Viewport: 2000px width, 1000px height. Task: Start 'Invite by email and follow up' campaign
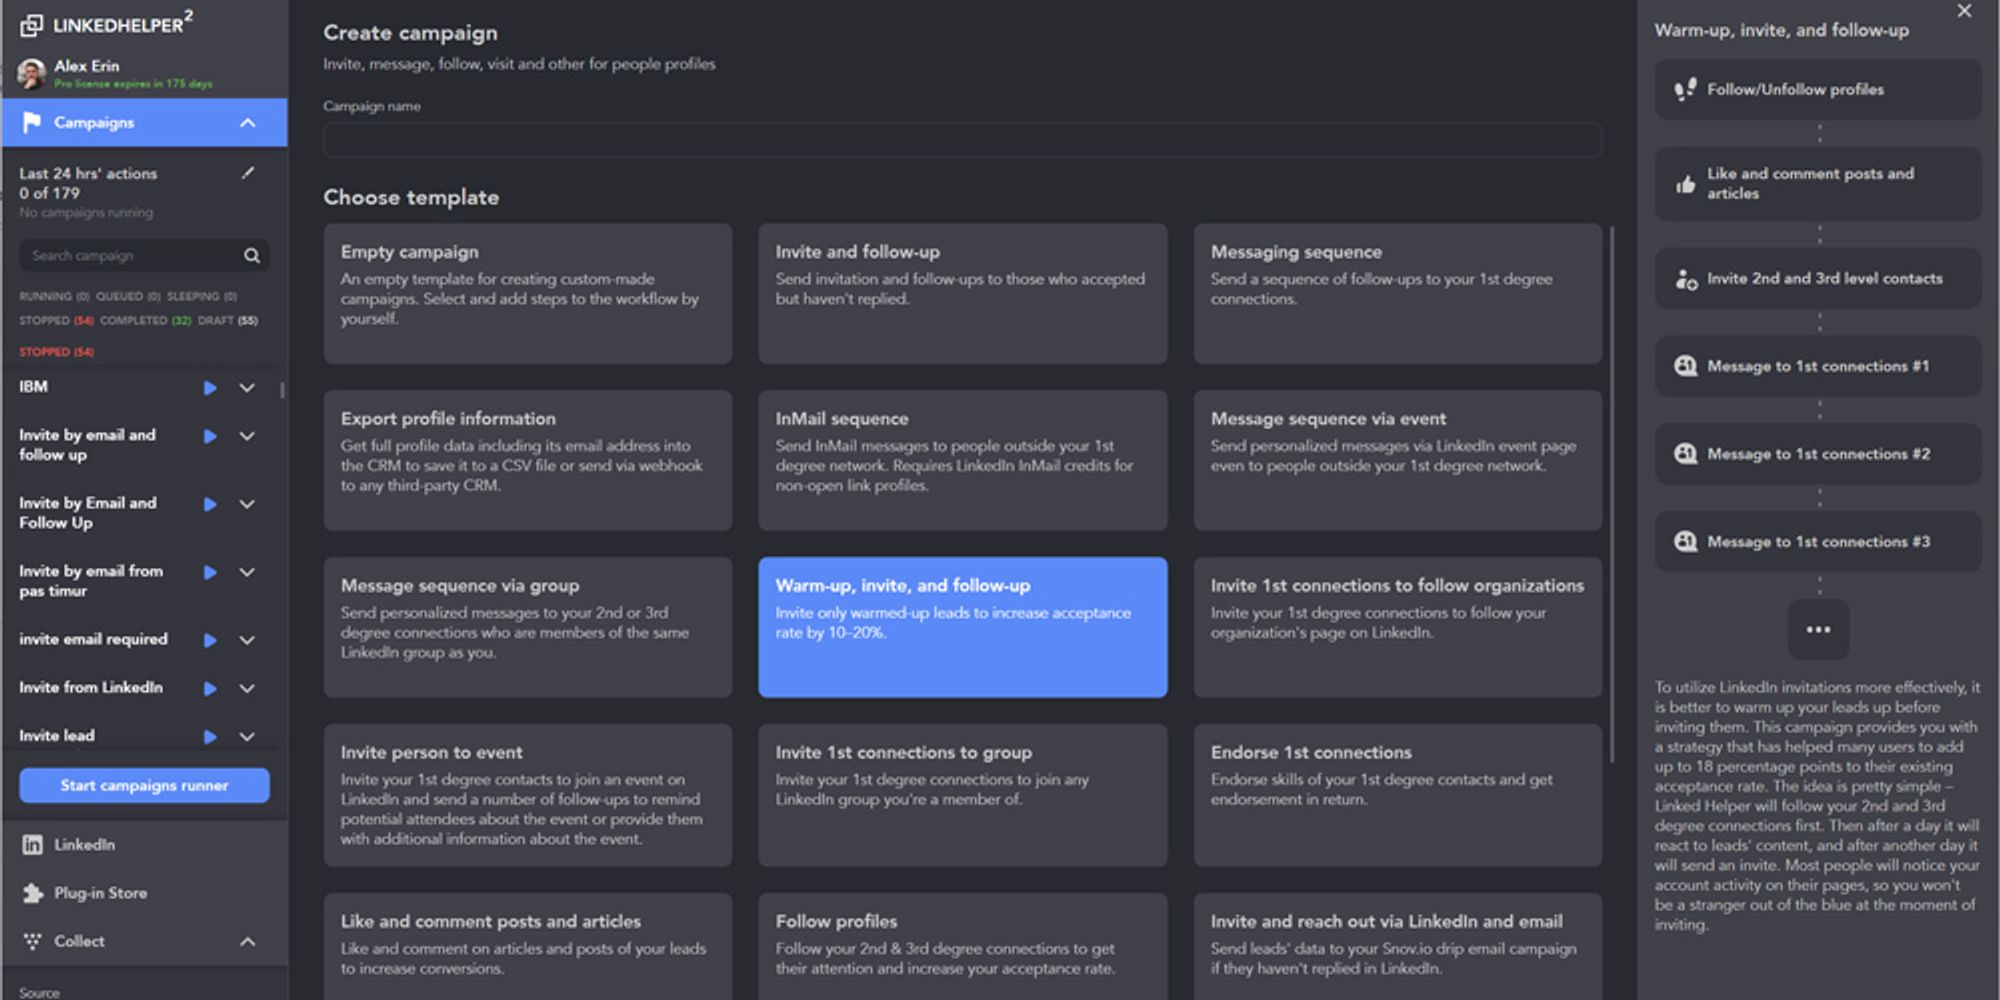pyautogui.click(x=210, y=436)
